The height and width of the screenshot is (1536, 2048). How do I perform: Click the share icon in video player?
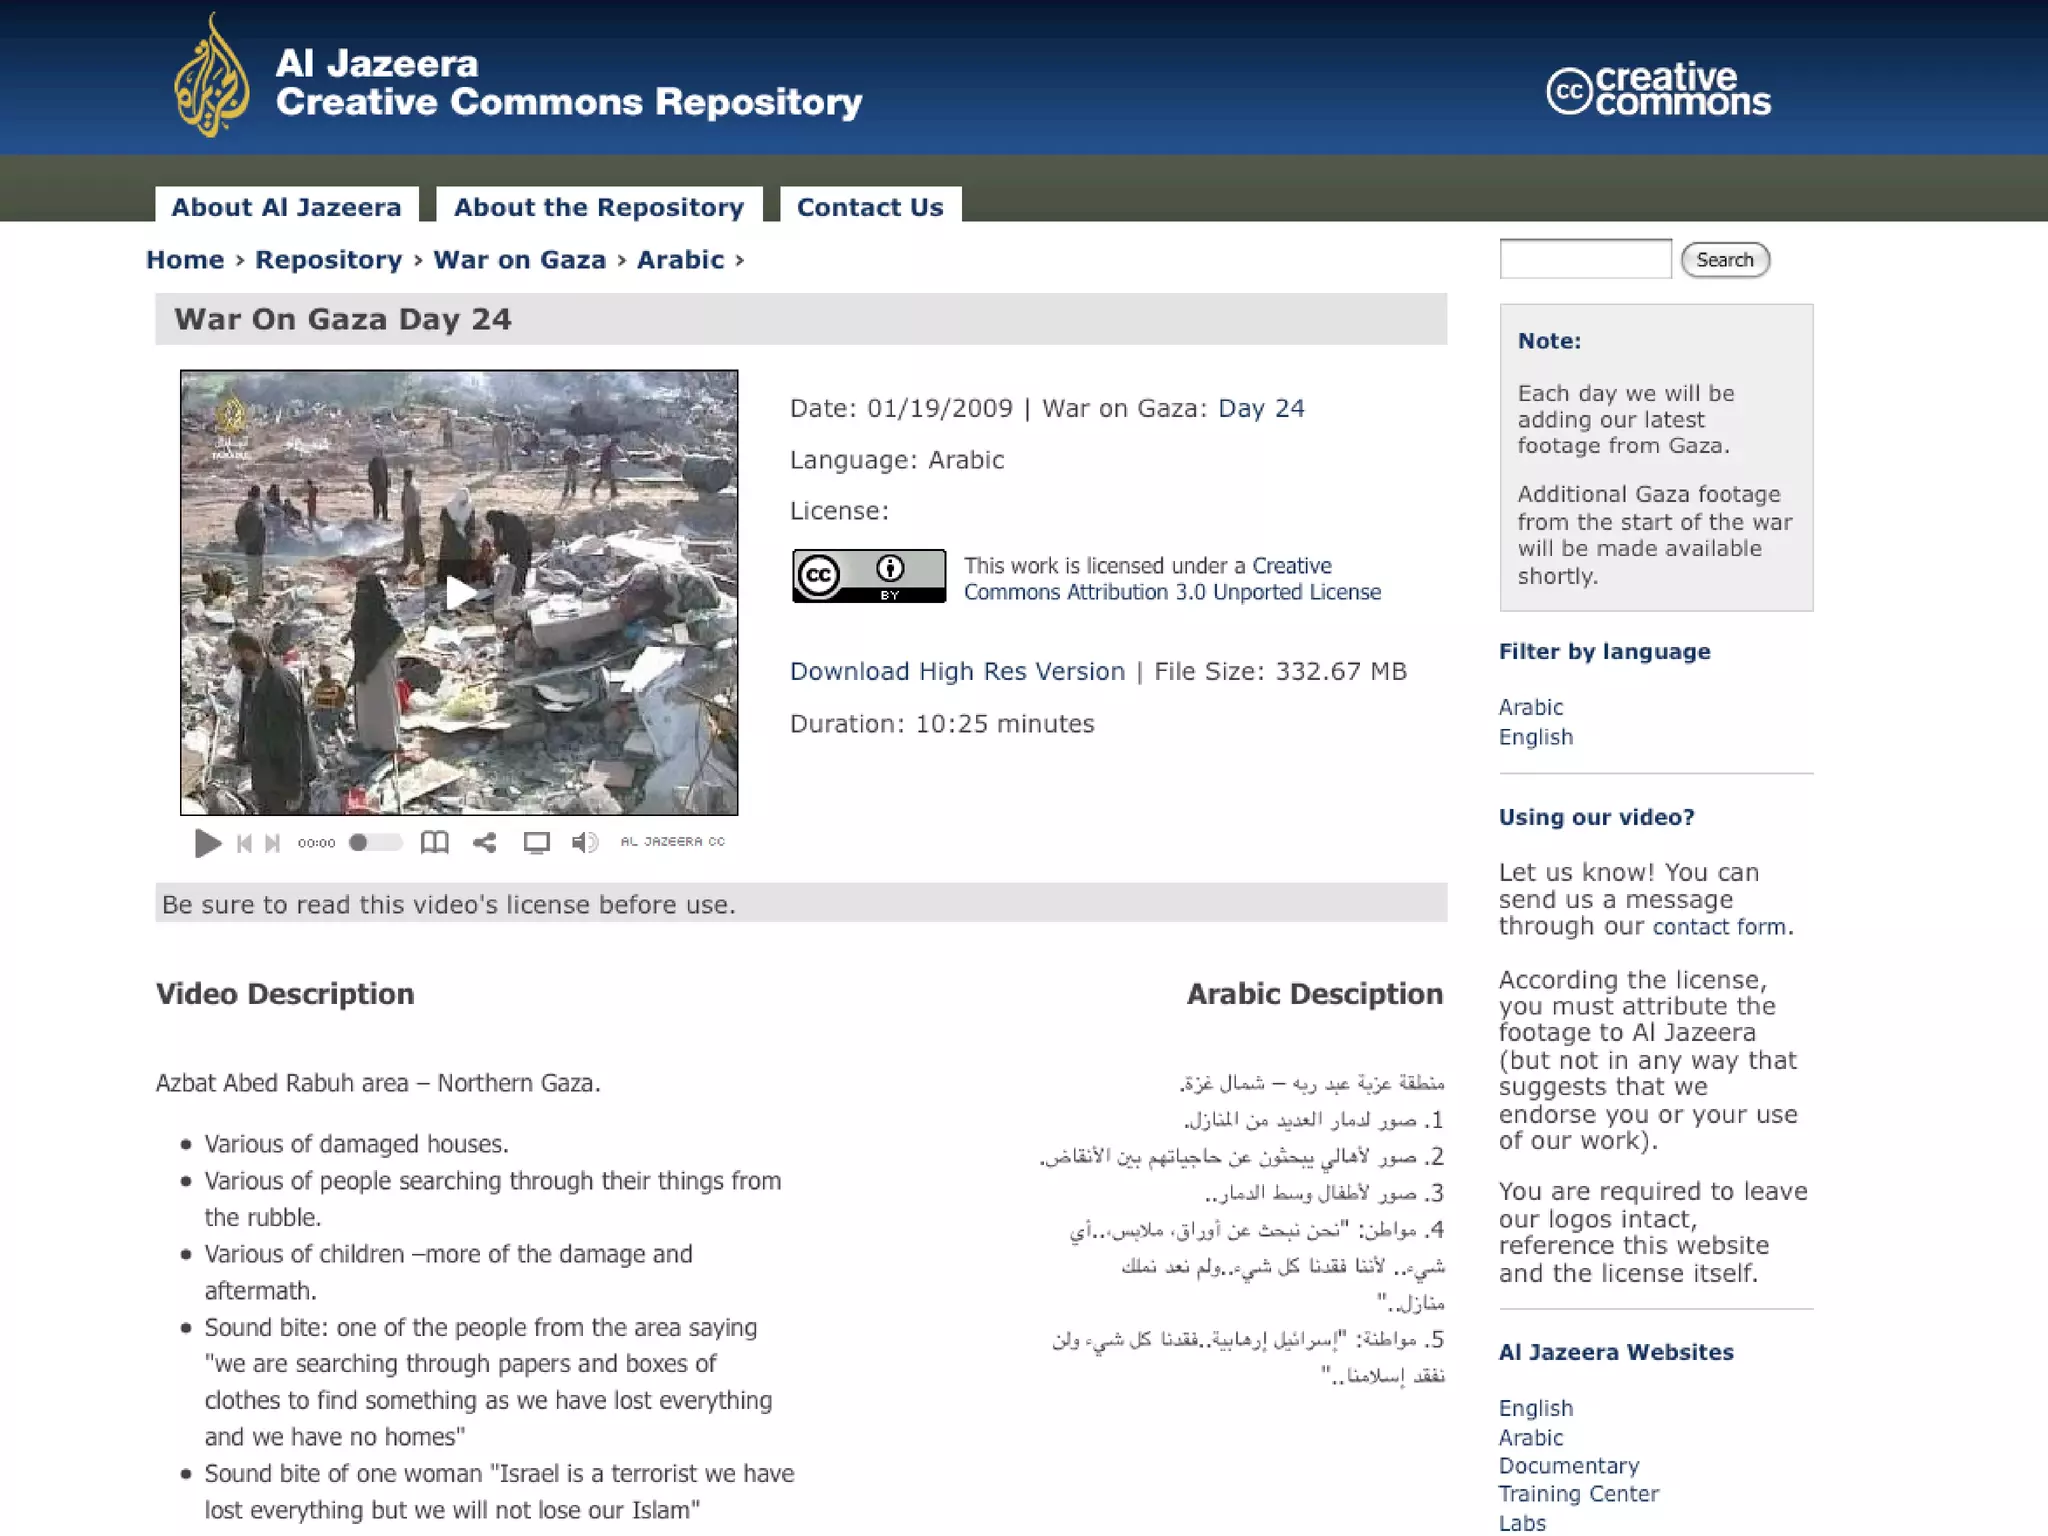(x=485, y=843)
